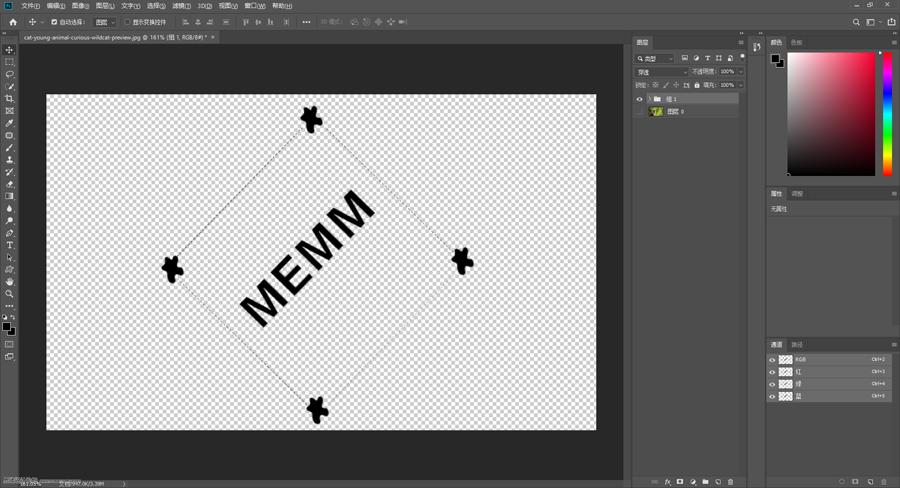Select the Horizontal Type tool
The width and height of the screenshot is (900, 488).
[10, 245]
